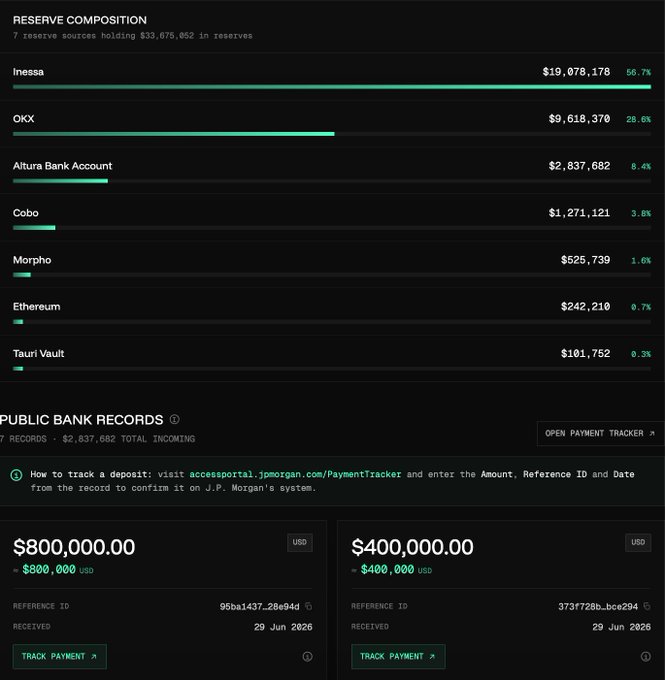Select the Altura Bank Account label
The height and width of the screenshot is (680, 665).
[x=62, y=166]
